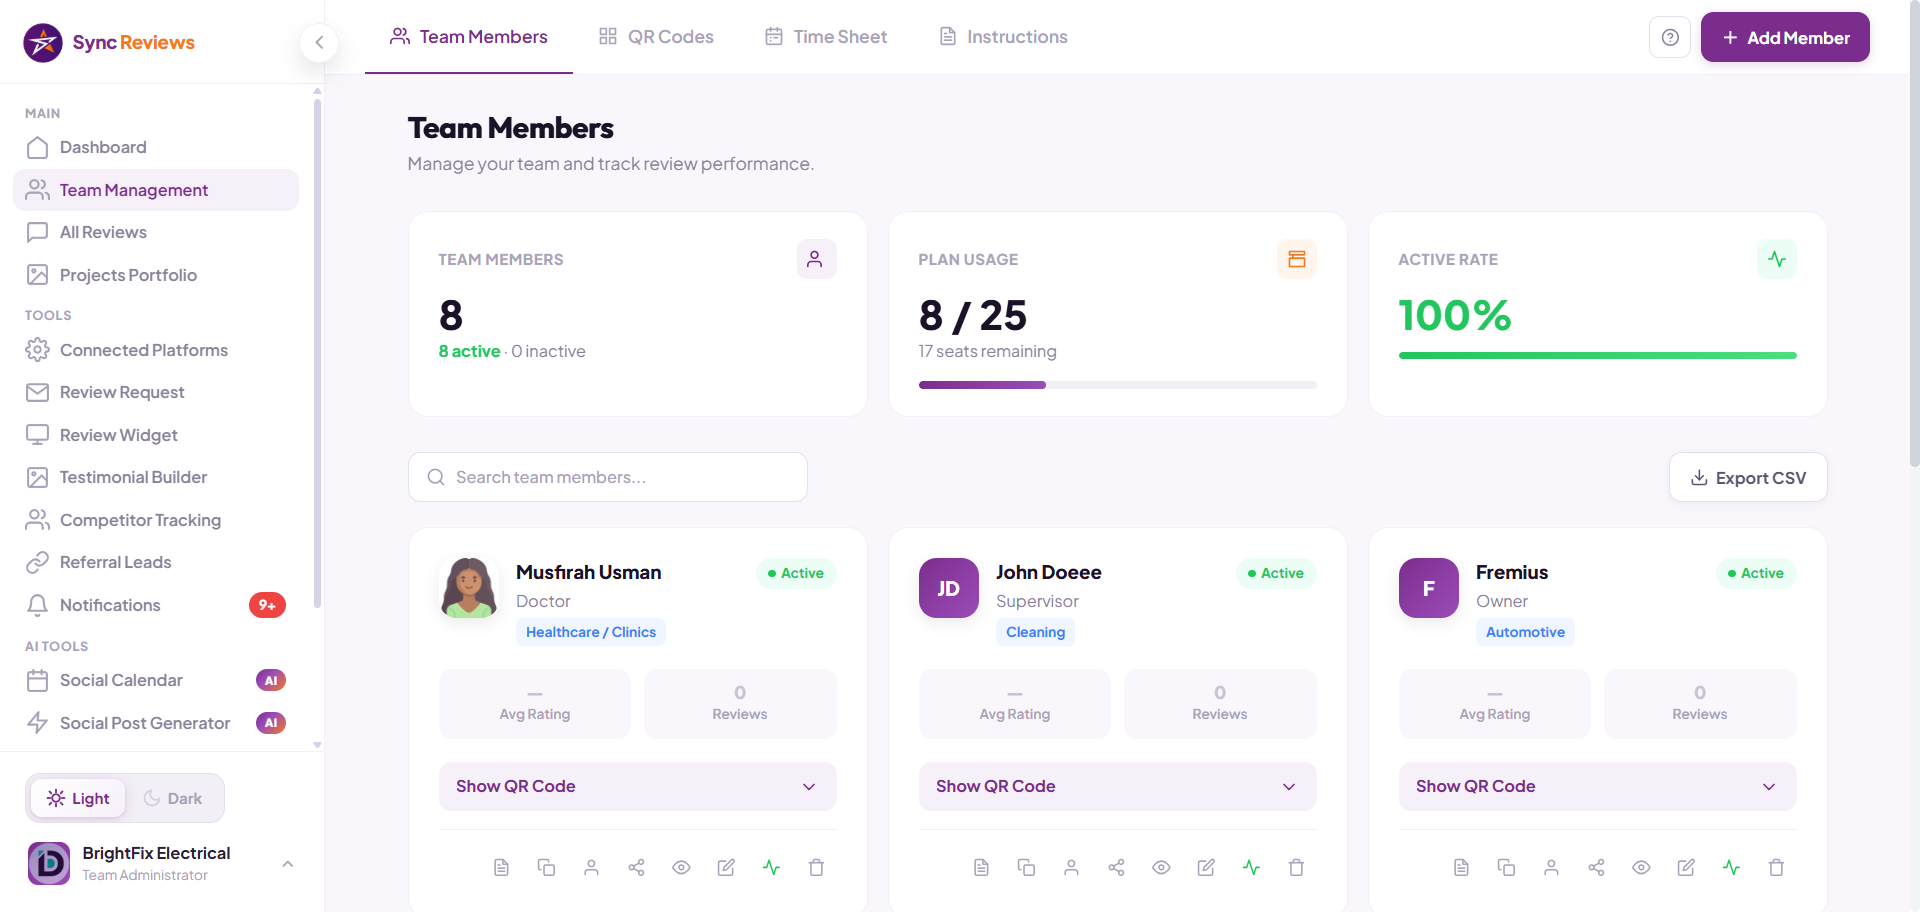Image resolution: width=1920 pixels, height=912 pixels.
Task: Collapse the sidebar with the chevron button
Action: pos(319,42)
